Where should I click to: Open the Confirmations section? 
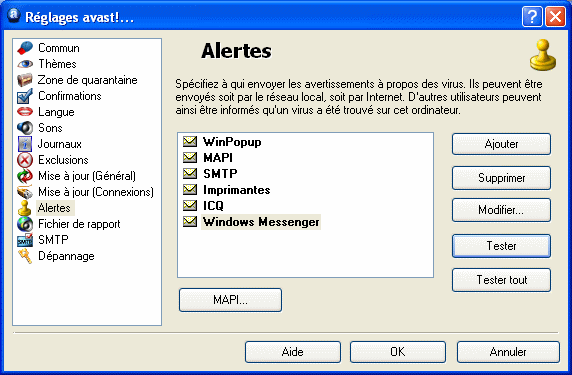(x=70, y=96)
